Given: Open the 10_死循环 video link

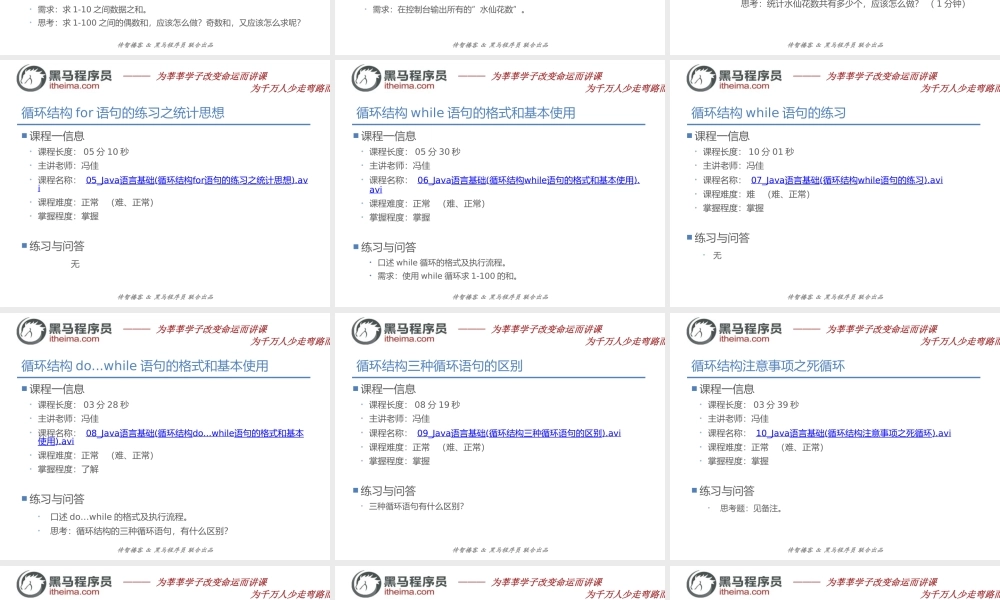Looking at the screenshot, I should point(854,433).
